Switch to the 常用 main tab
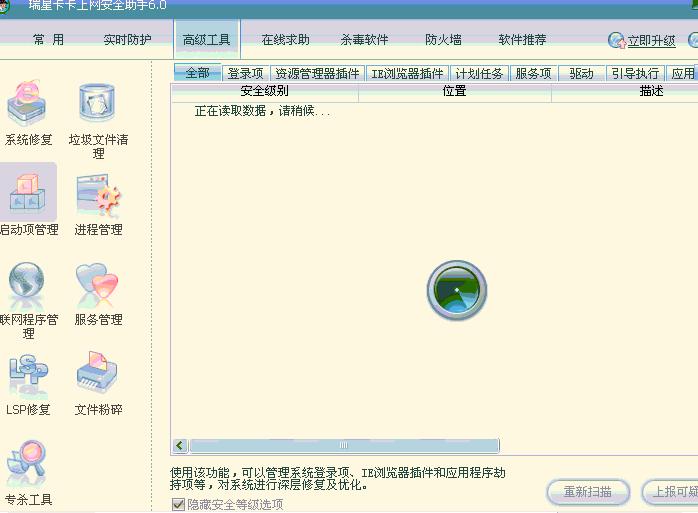698x513 pixels. (x=49, y=40)
